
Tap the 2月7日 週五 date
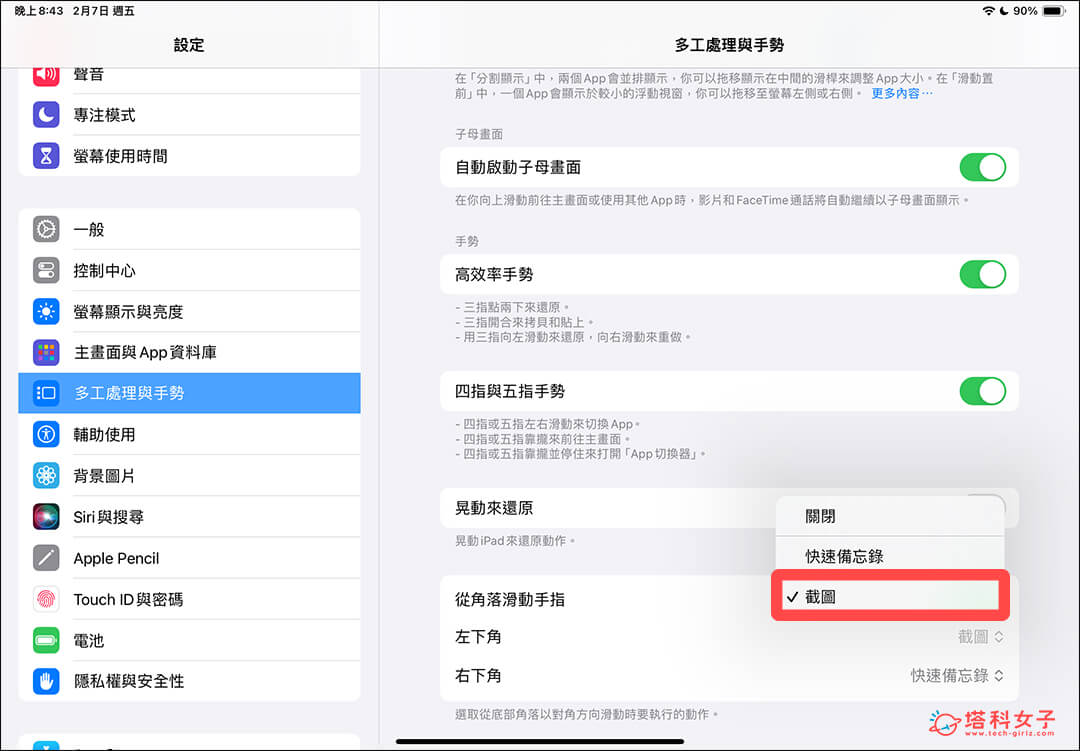(x=104, y=11)
